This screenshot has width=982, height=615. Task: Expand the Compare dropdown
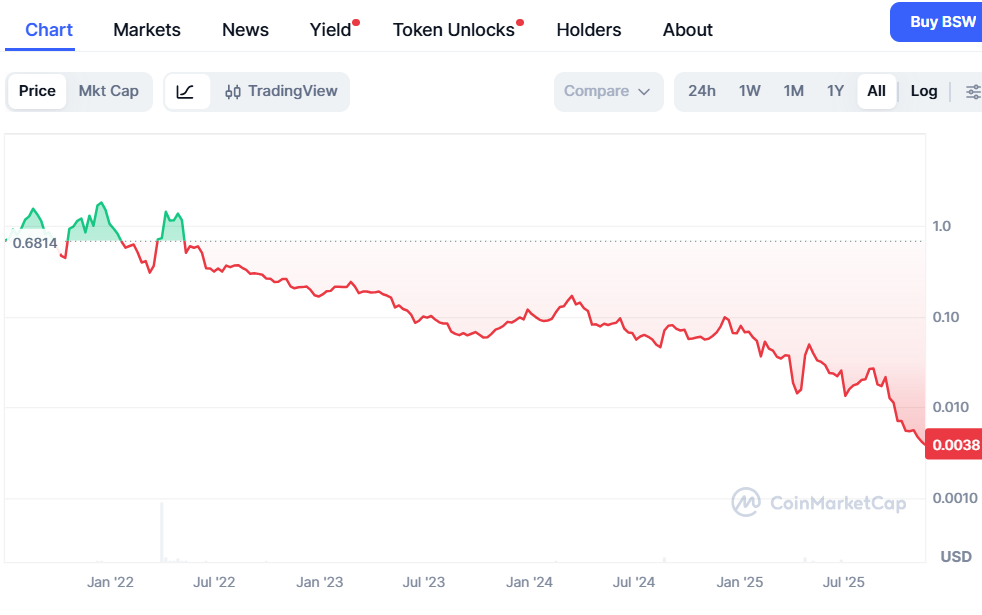click(608, 91)
